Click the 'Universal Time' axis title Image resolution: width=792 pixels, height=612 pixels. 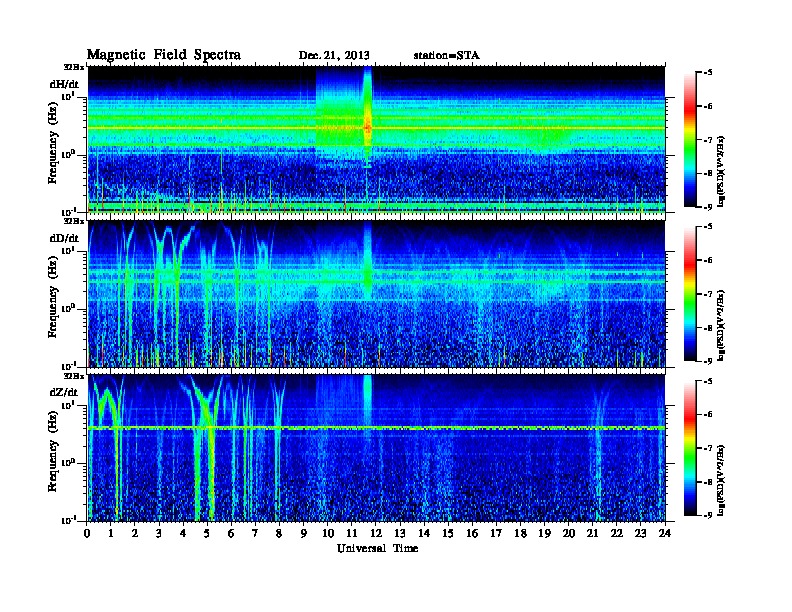pos(377,548)
